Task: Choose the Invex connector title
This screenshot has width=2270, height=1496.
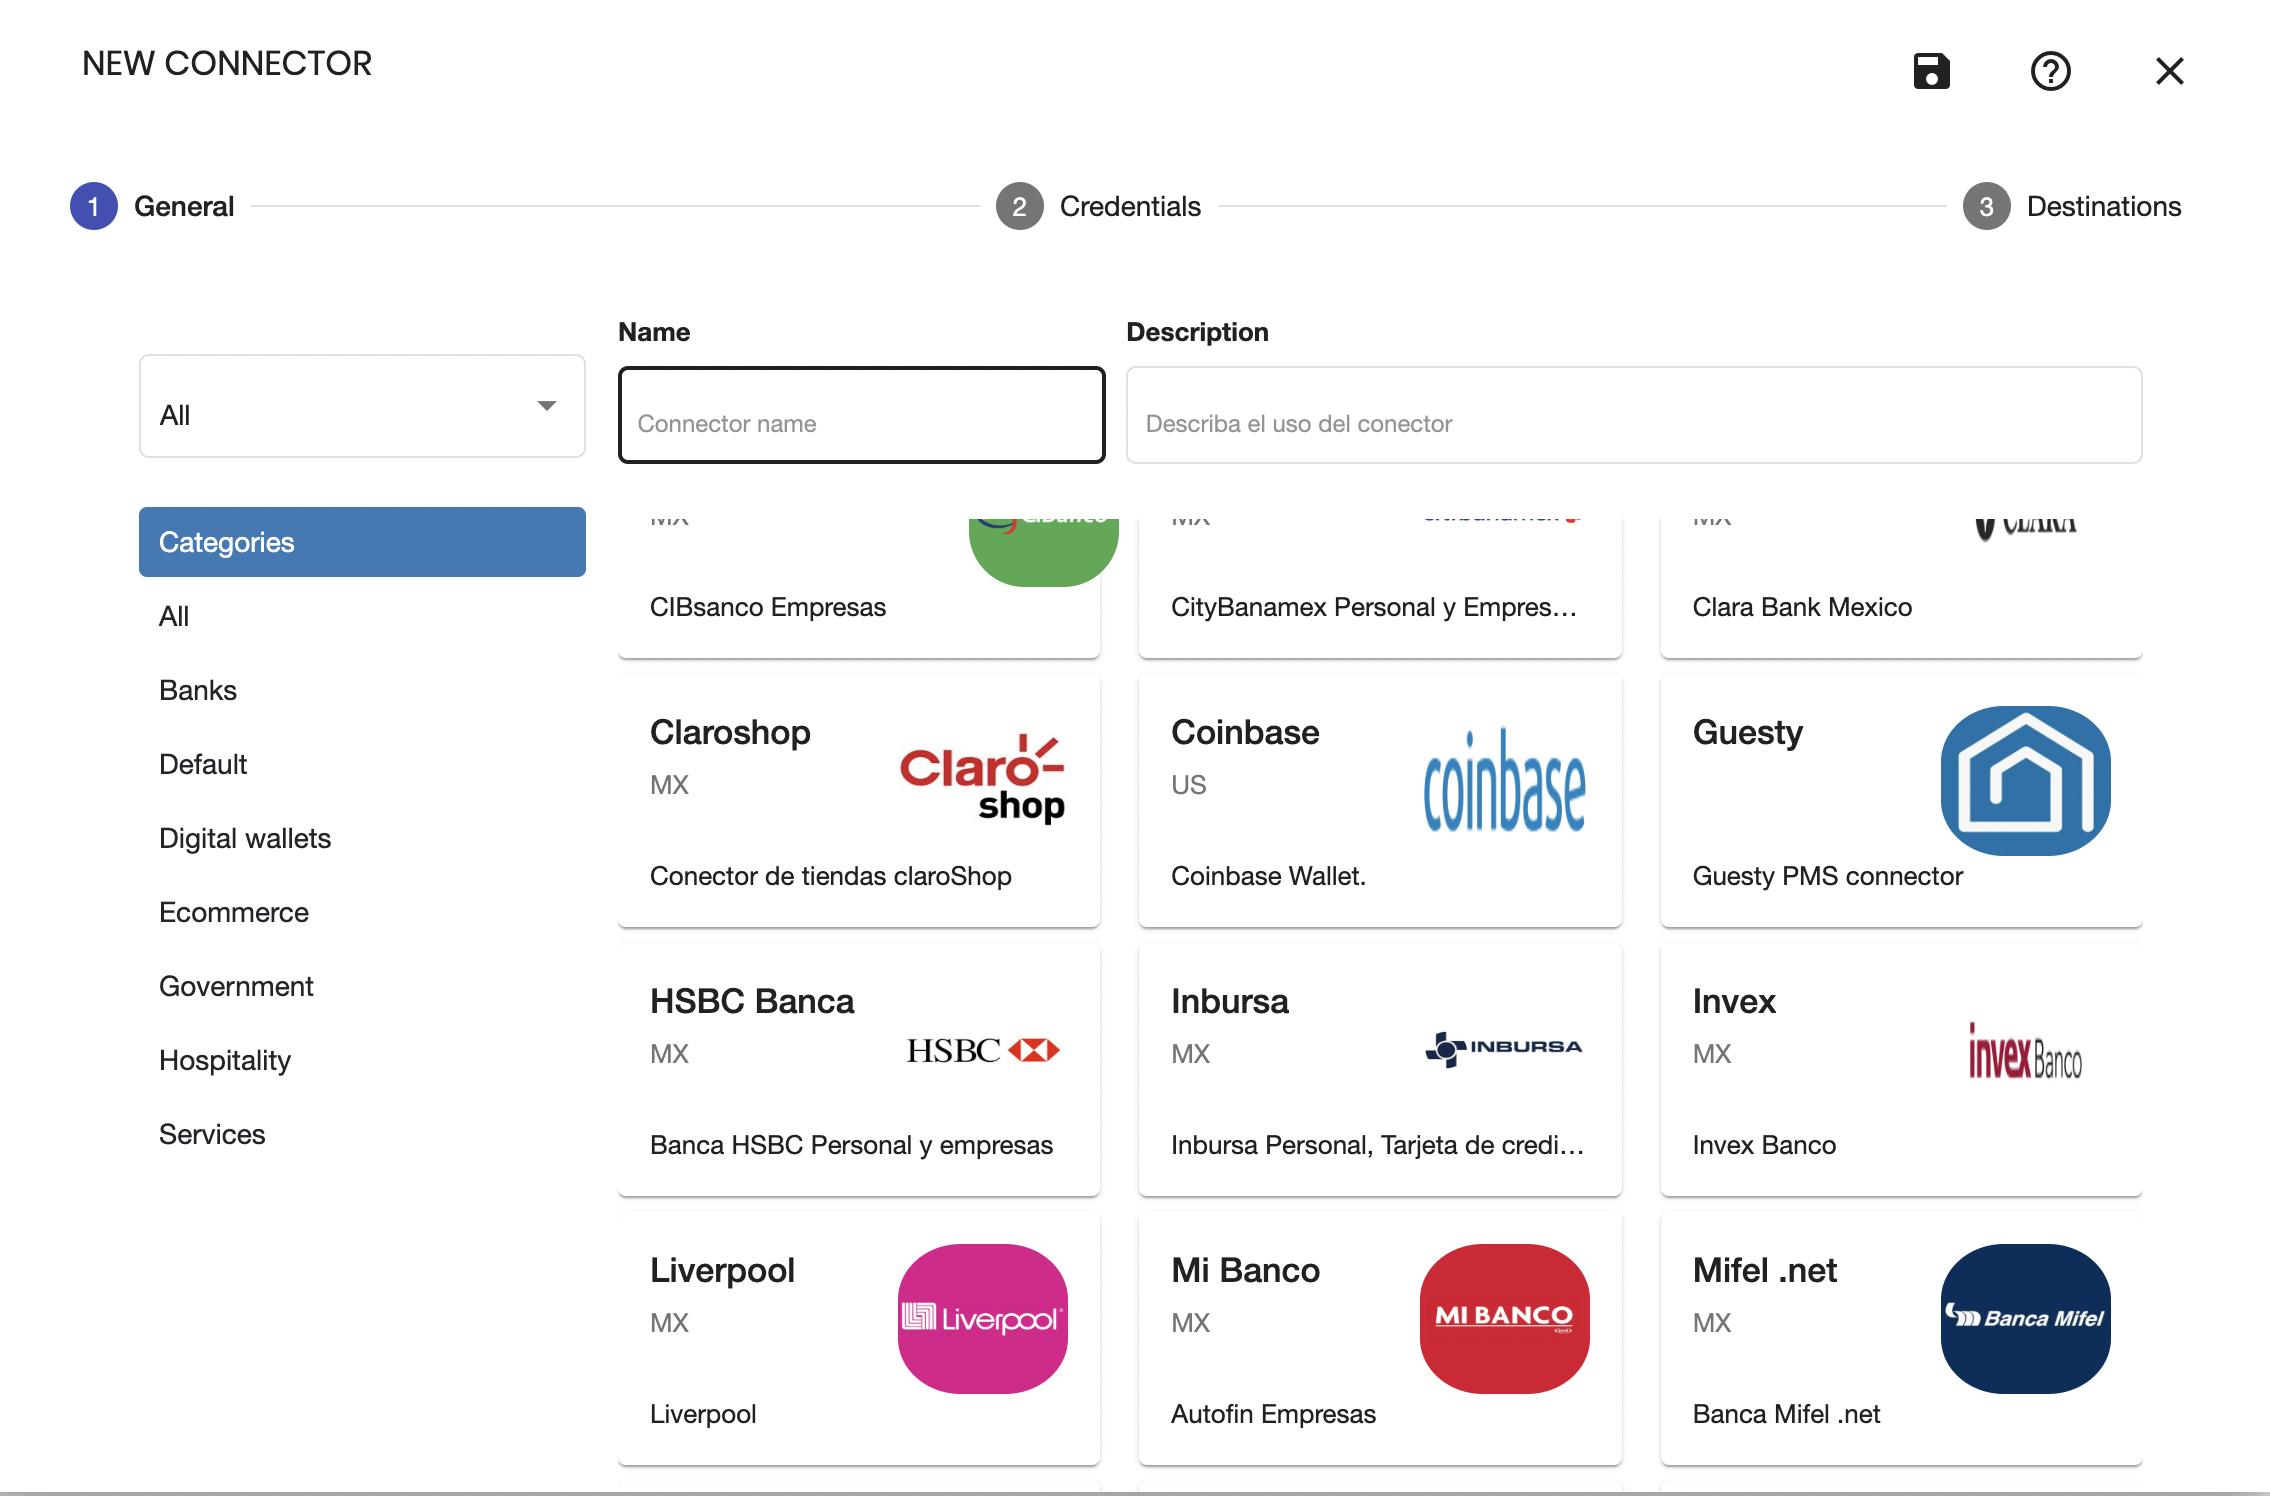Action: (x=1734, y=1001)
